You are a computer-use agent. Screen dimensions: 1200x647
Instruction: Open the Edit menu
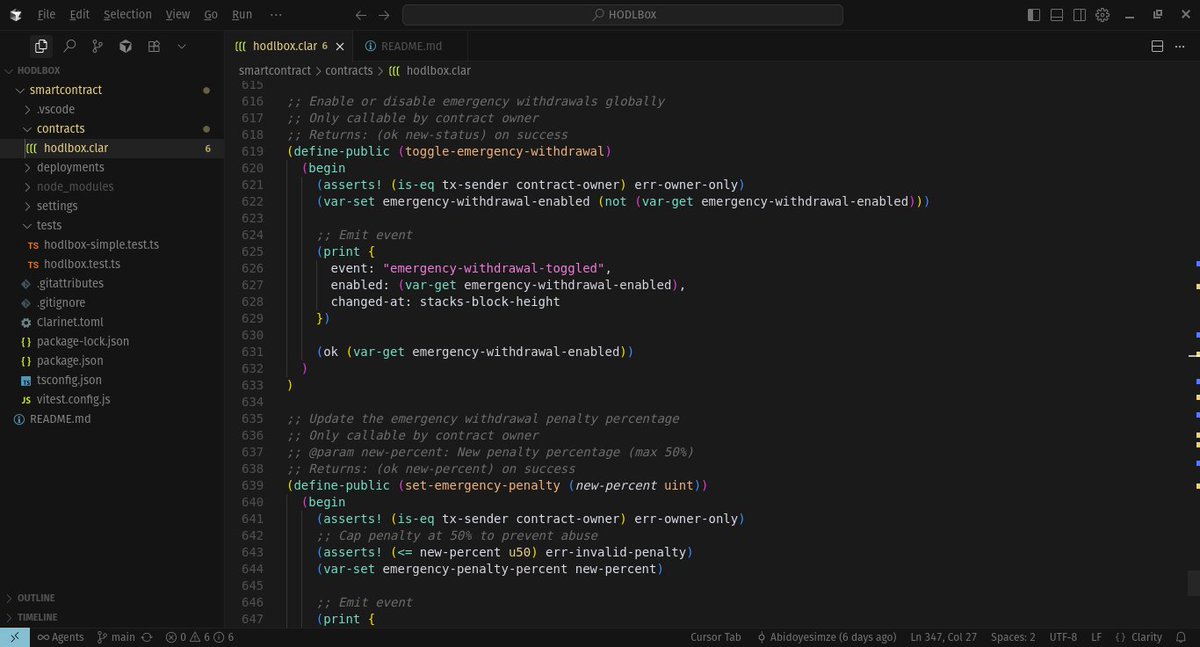(80, 15)
